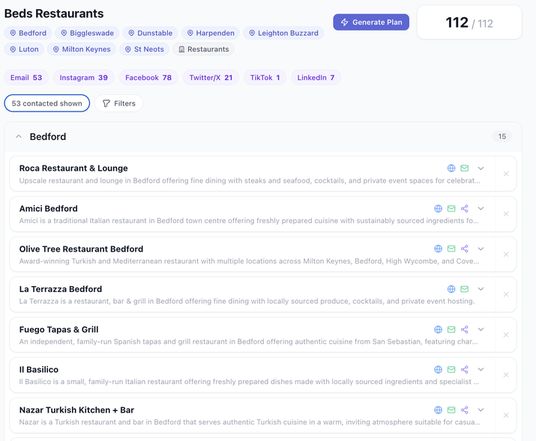Select the Instagram 39 channel chip
Image resolution: width=536 pixels, height=441 pixels.
[x=83, y=78]
